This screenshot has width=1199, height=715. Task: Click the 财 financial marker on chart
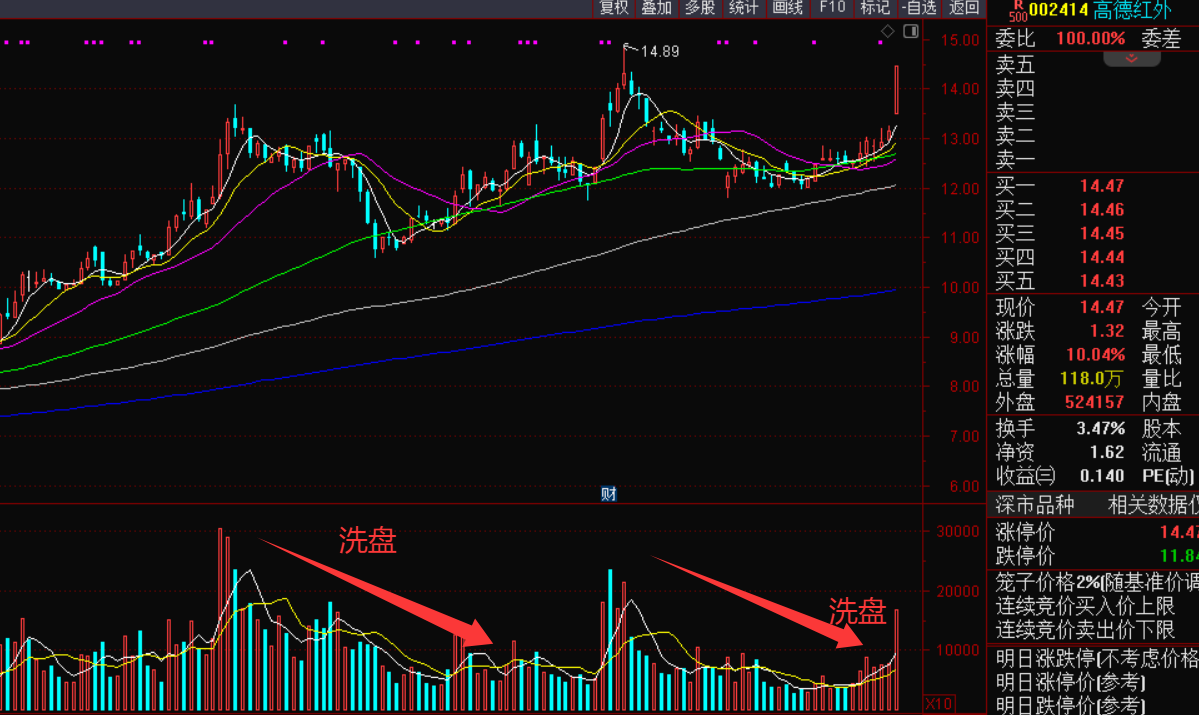(609, 493)
